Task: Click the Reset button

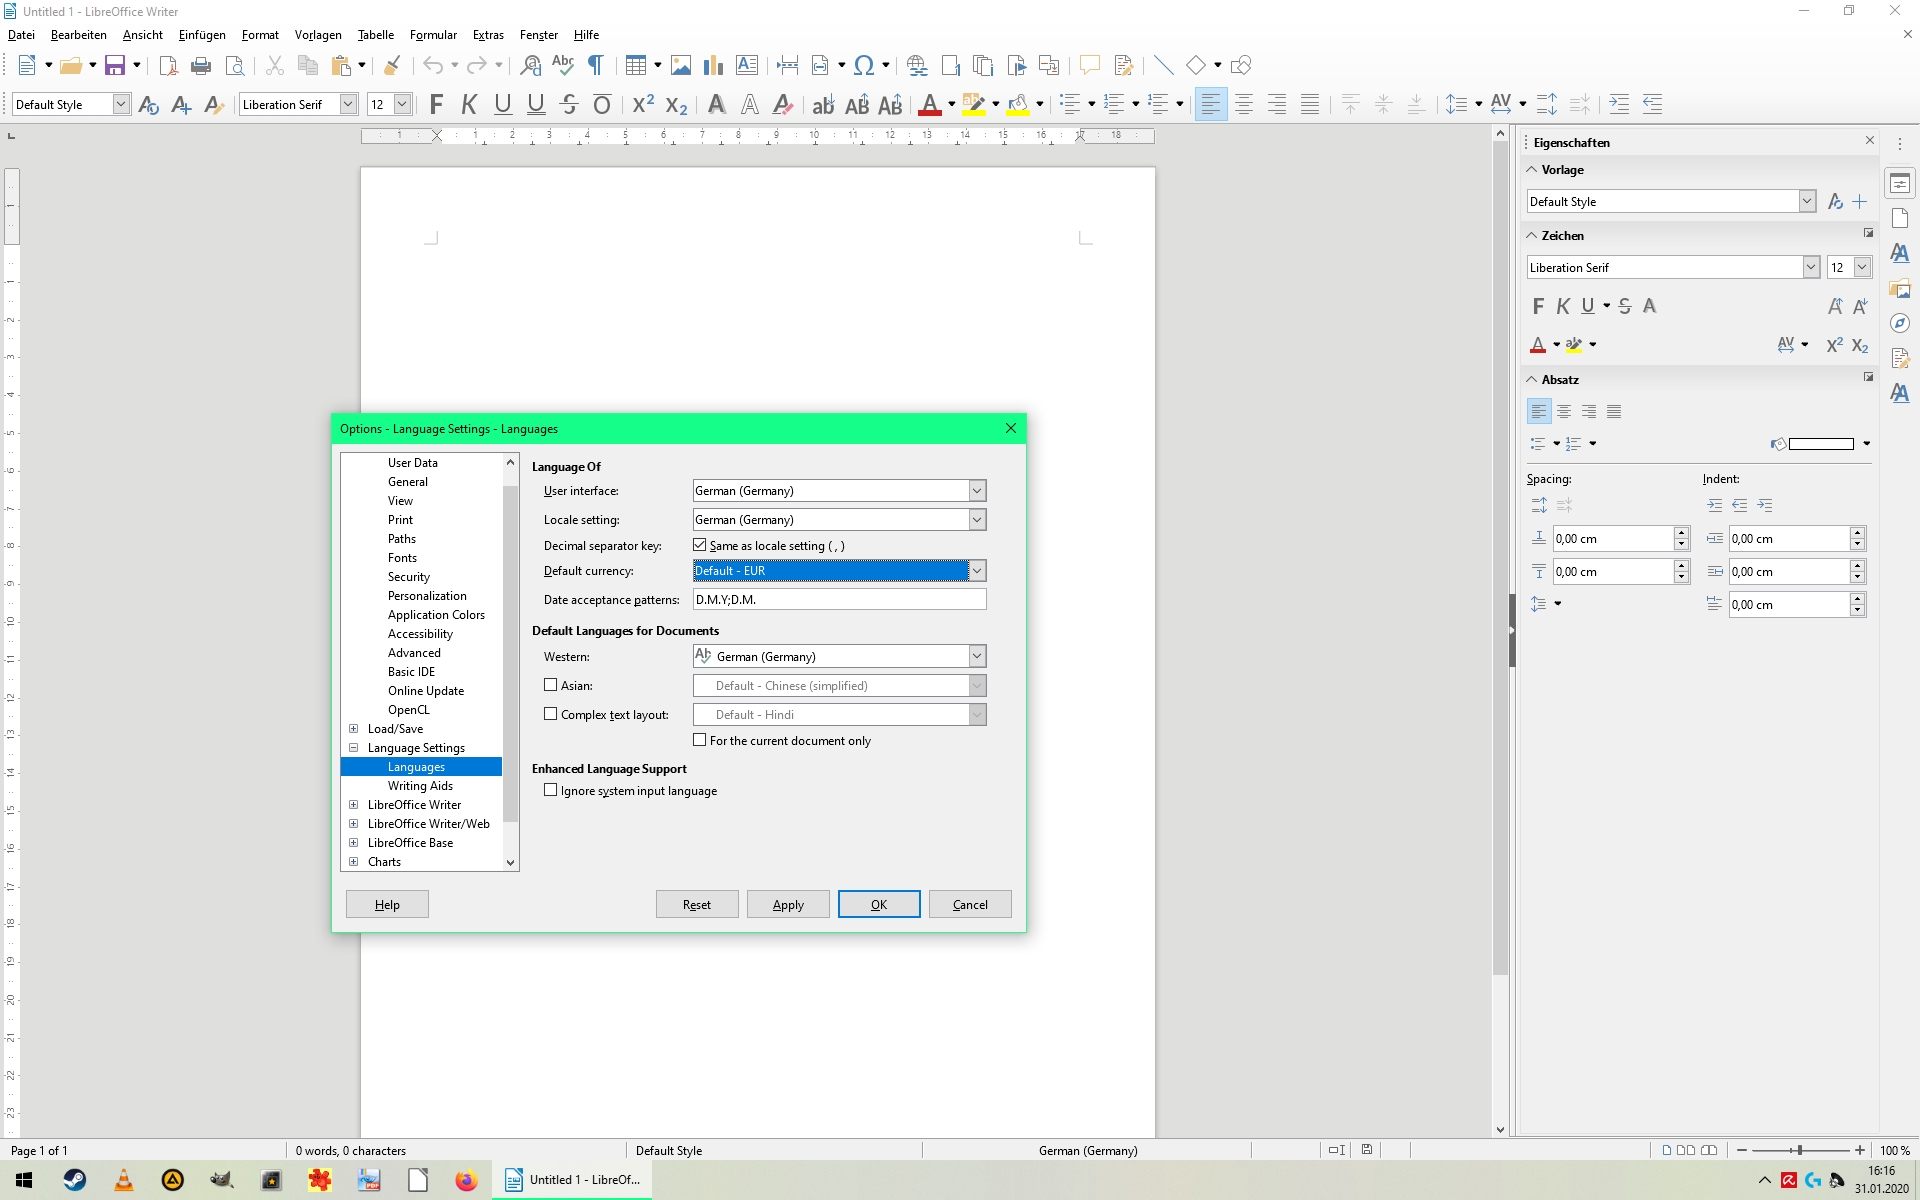Action: pos(697,904)
